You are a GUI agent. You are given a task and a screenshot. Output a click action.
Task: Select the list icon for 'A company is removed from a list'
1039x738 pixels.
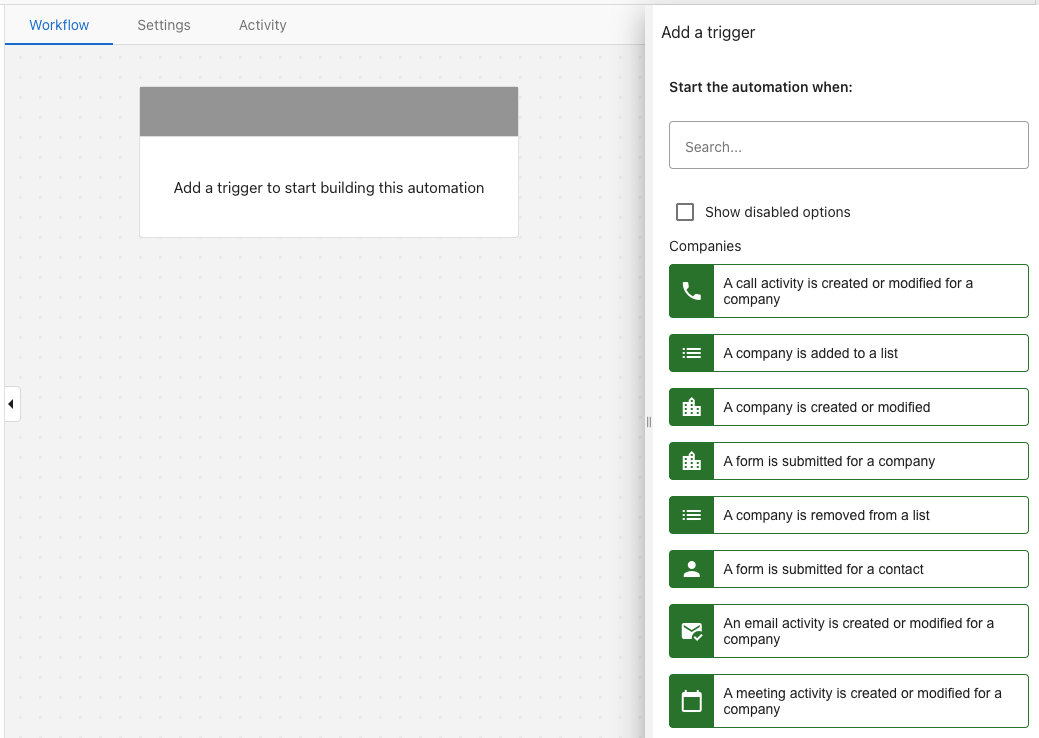click(690, 514)
